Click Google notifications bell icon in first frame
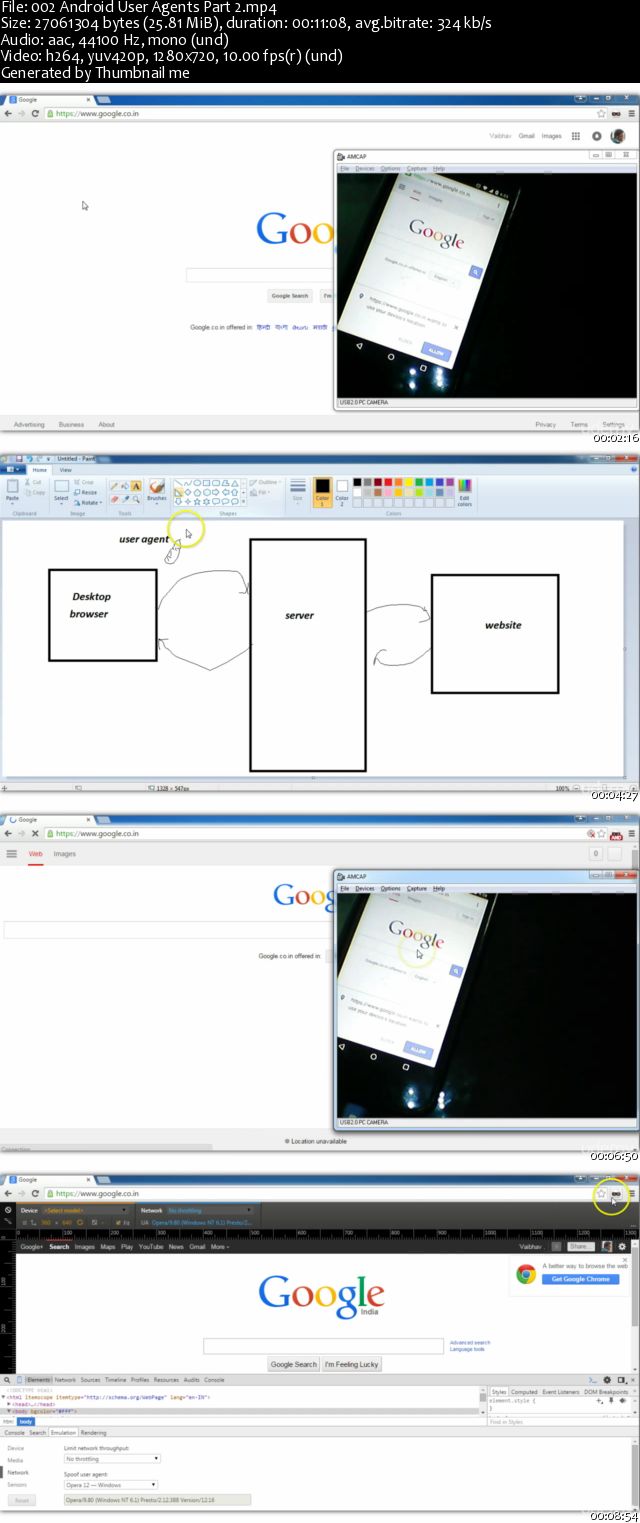640x1523 pixels. pyautogui.click(x=597, y=136)
